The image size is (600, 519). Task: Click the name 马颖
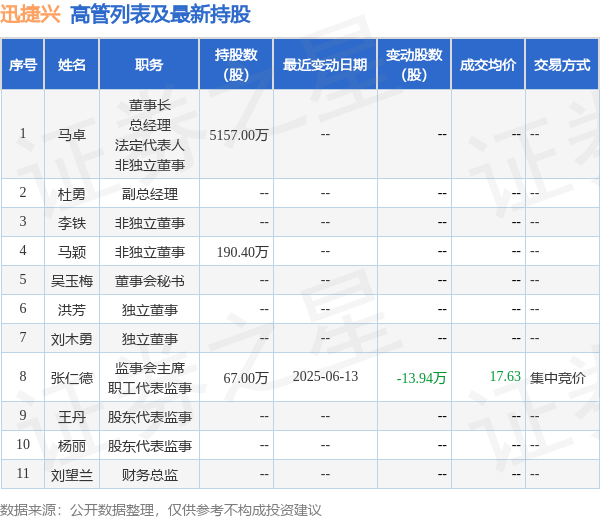point(72,252)
